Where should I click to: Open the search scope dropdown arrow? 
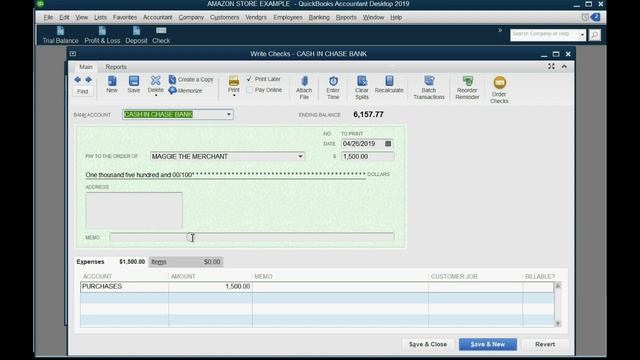(x=582, y=35)
